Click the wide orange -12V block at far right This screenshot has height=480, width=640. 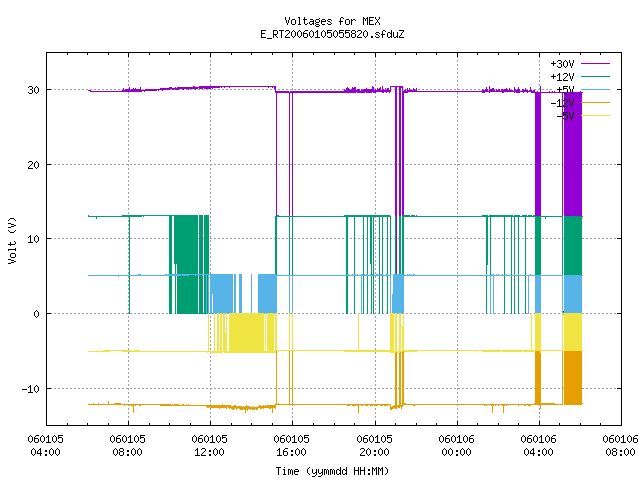(573, 378)
